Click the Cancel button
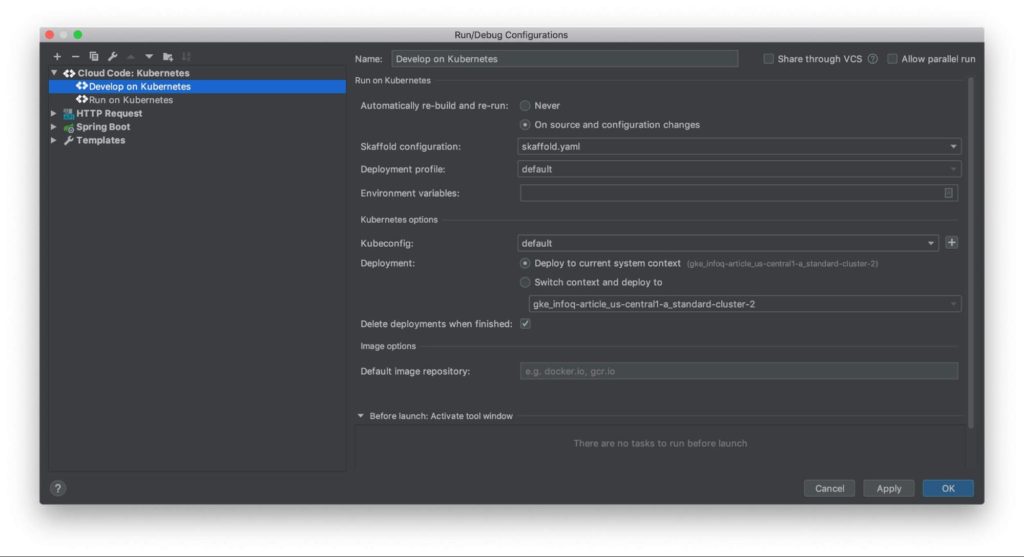1024x557 pixels. click(x=829, y=488)
